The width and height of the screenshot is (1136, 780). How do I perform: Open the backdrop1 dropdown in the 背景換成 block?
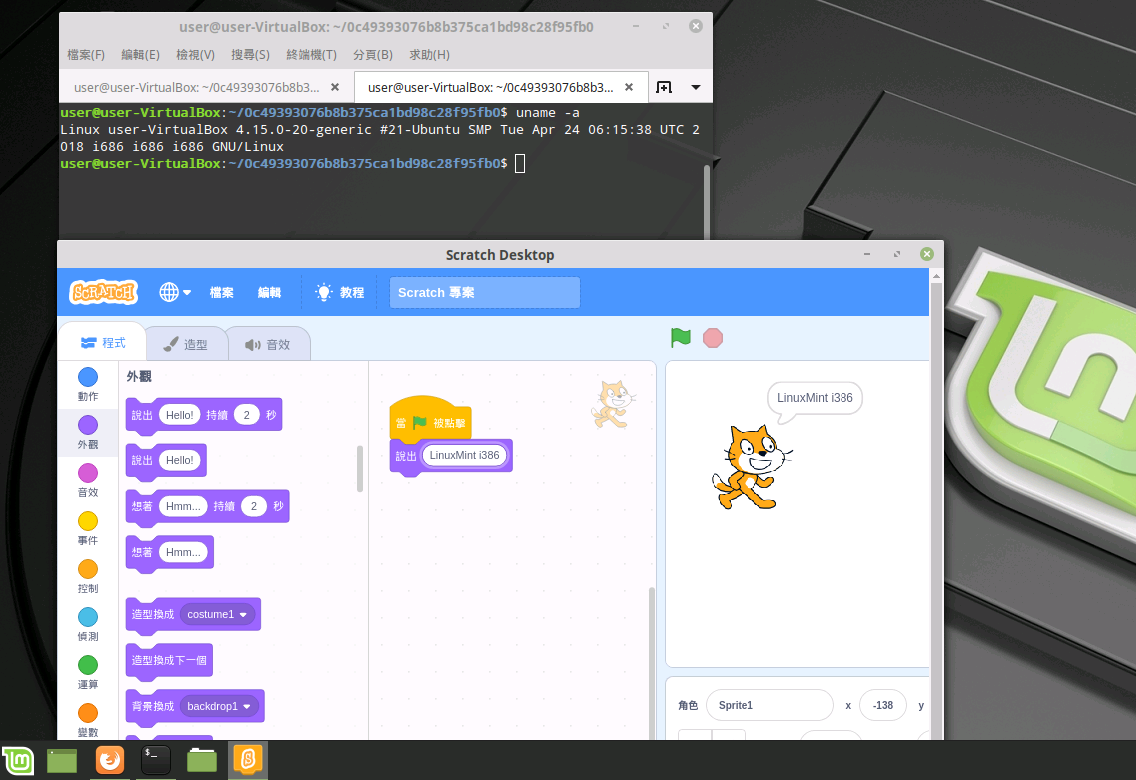[x=219, y=706]
